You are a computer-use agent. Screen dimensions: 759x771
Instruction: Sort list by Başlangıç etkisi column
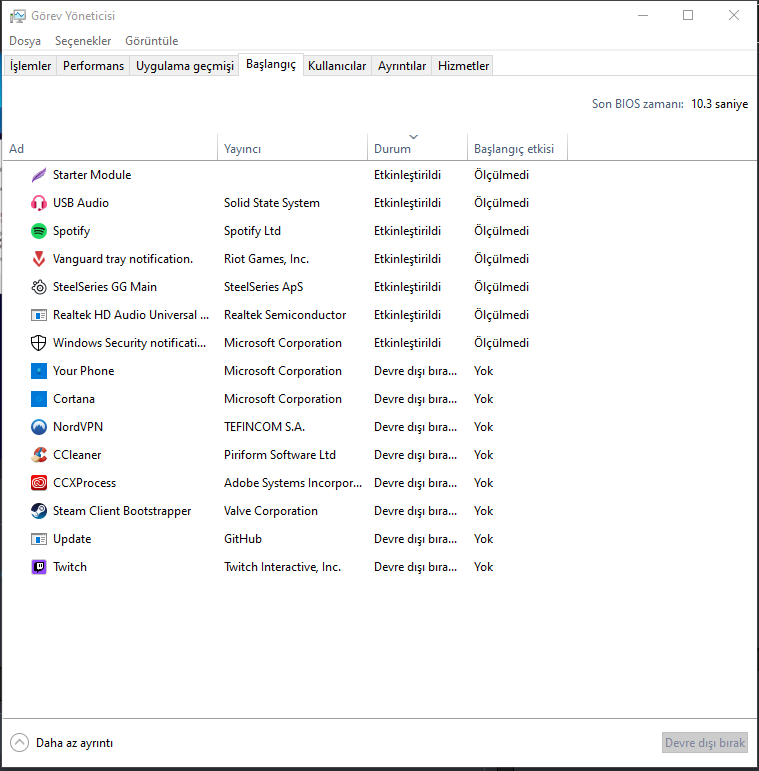coord(513,149)
